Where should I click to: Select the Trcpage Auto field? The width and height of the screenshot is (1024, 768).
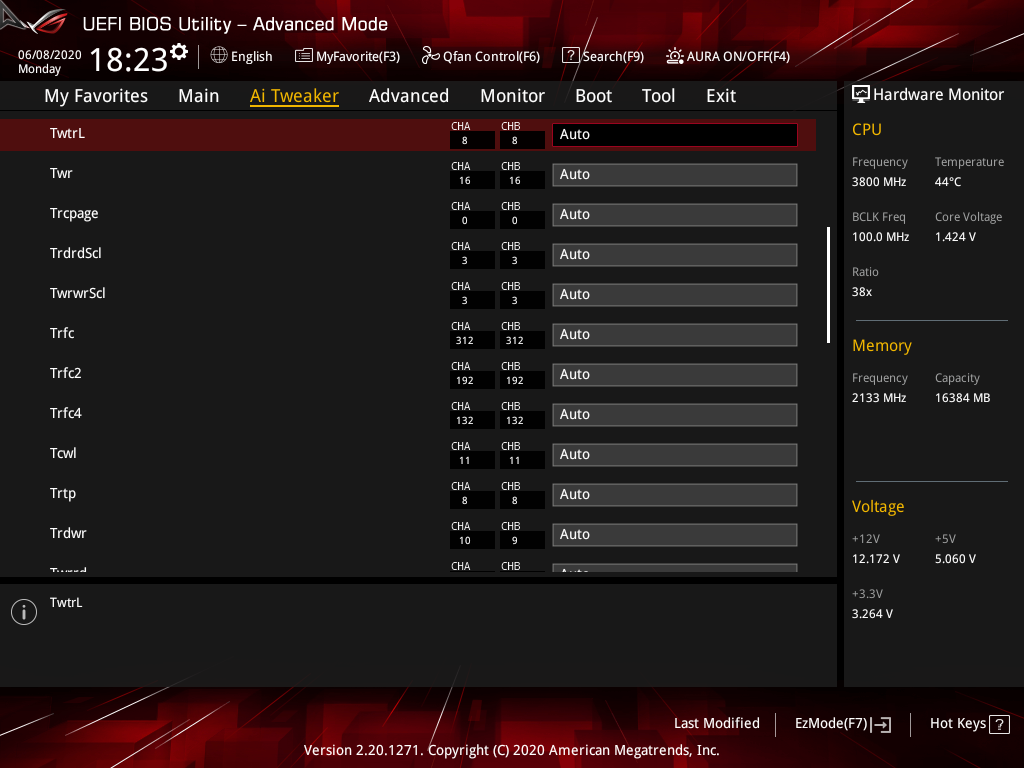[675, 214]
